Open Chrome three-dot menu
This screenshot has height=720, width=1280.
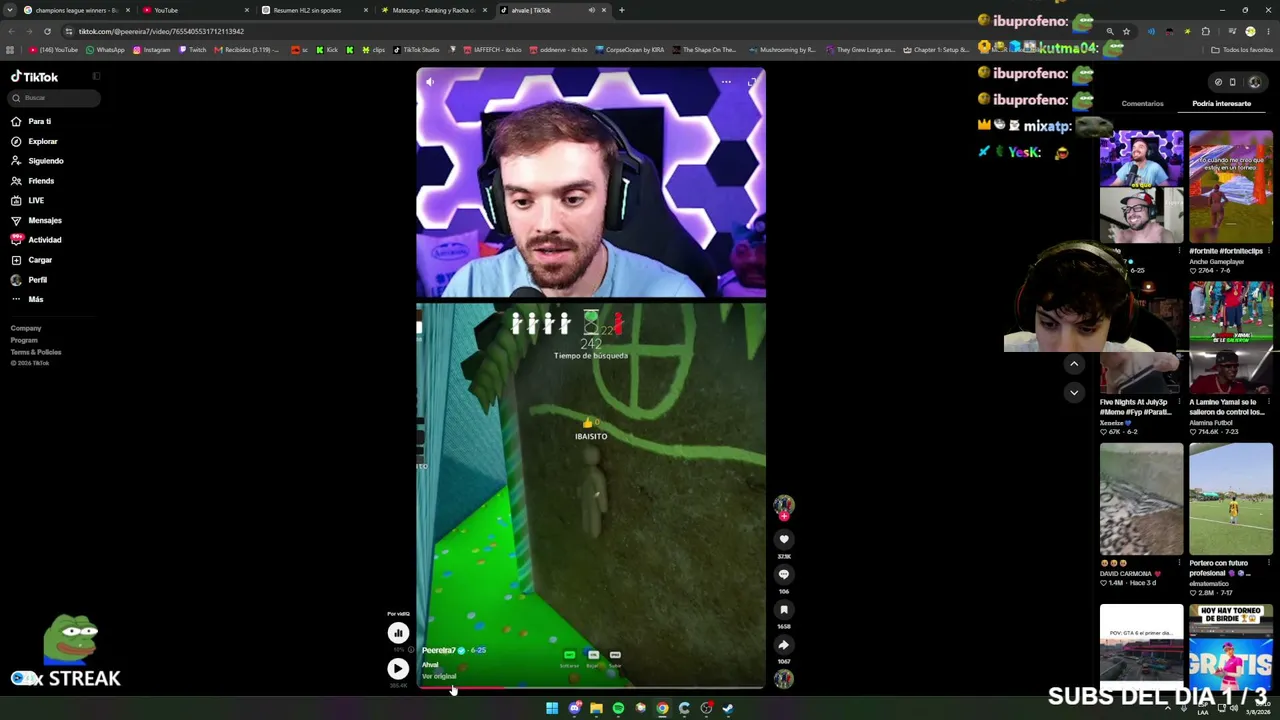[x=1268, y=31]
